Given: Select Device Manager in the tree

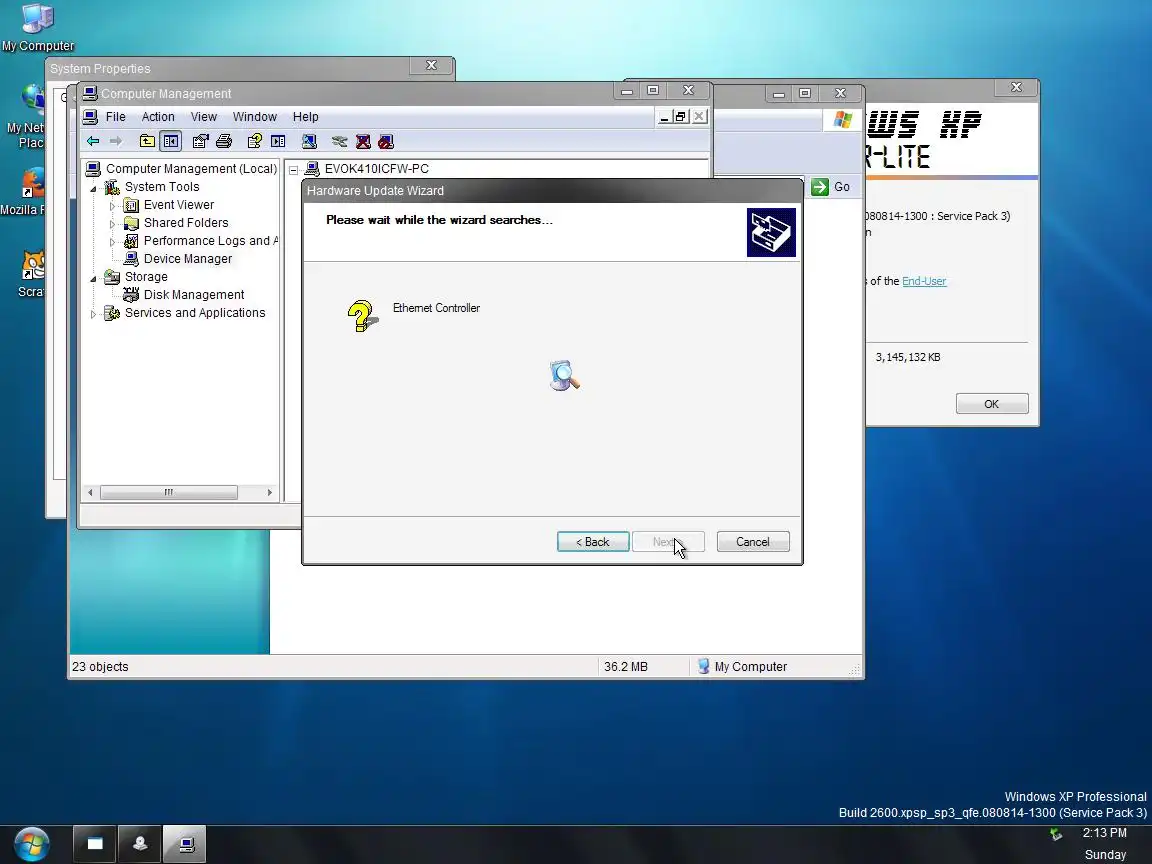Looking at the screenshot, I should (x=187, y=259).
